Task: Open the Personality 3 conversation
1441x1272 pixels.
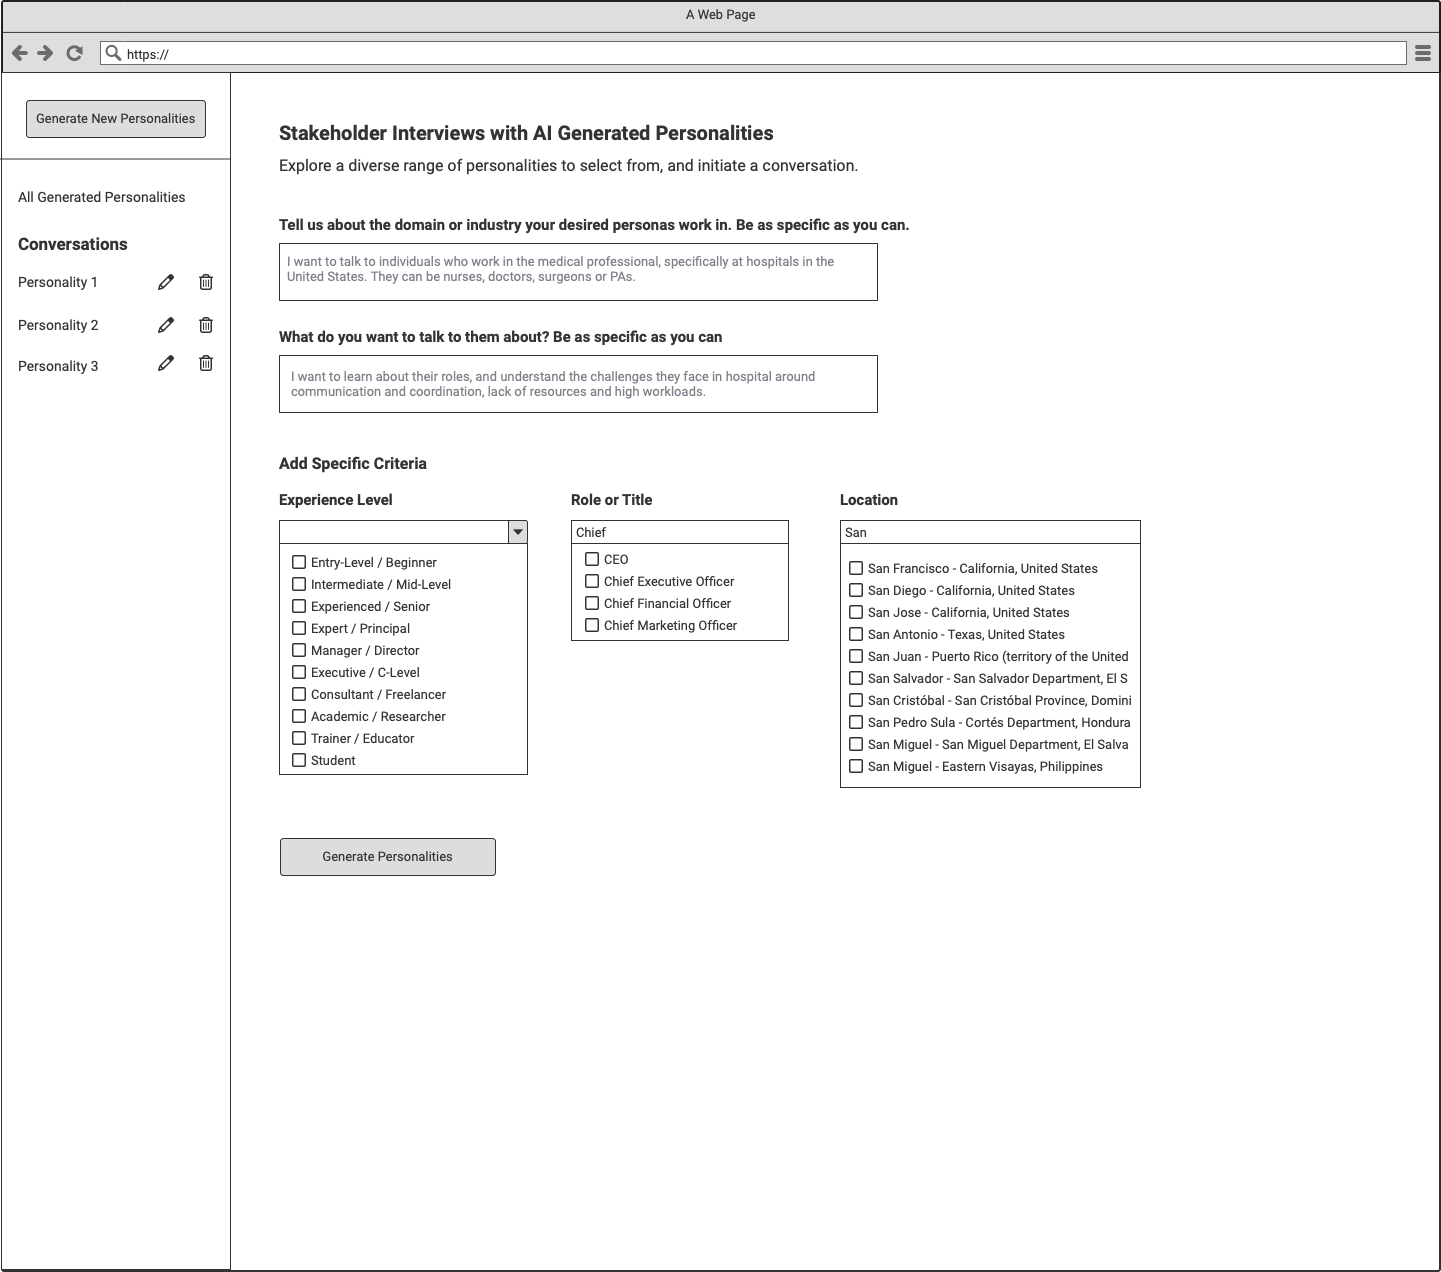Action: click(58, 366)
